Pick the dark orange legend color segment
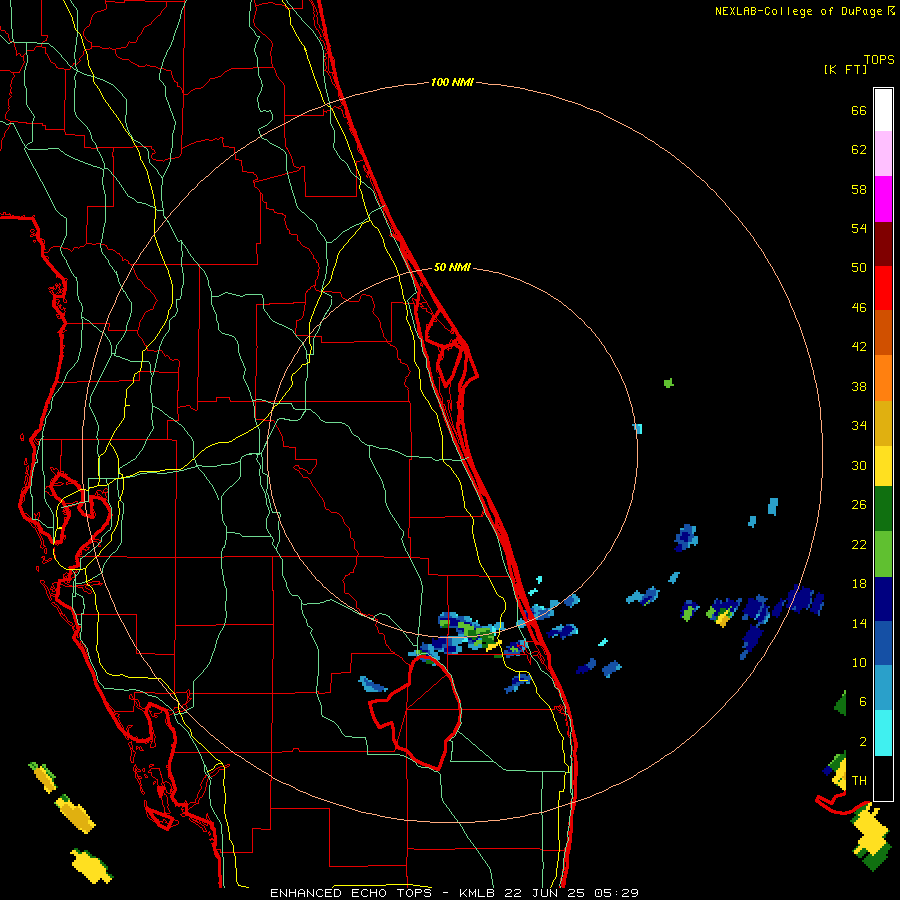Viewport: 900px width, 900px height. click(x=883, y=332)
